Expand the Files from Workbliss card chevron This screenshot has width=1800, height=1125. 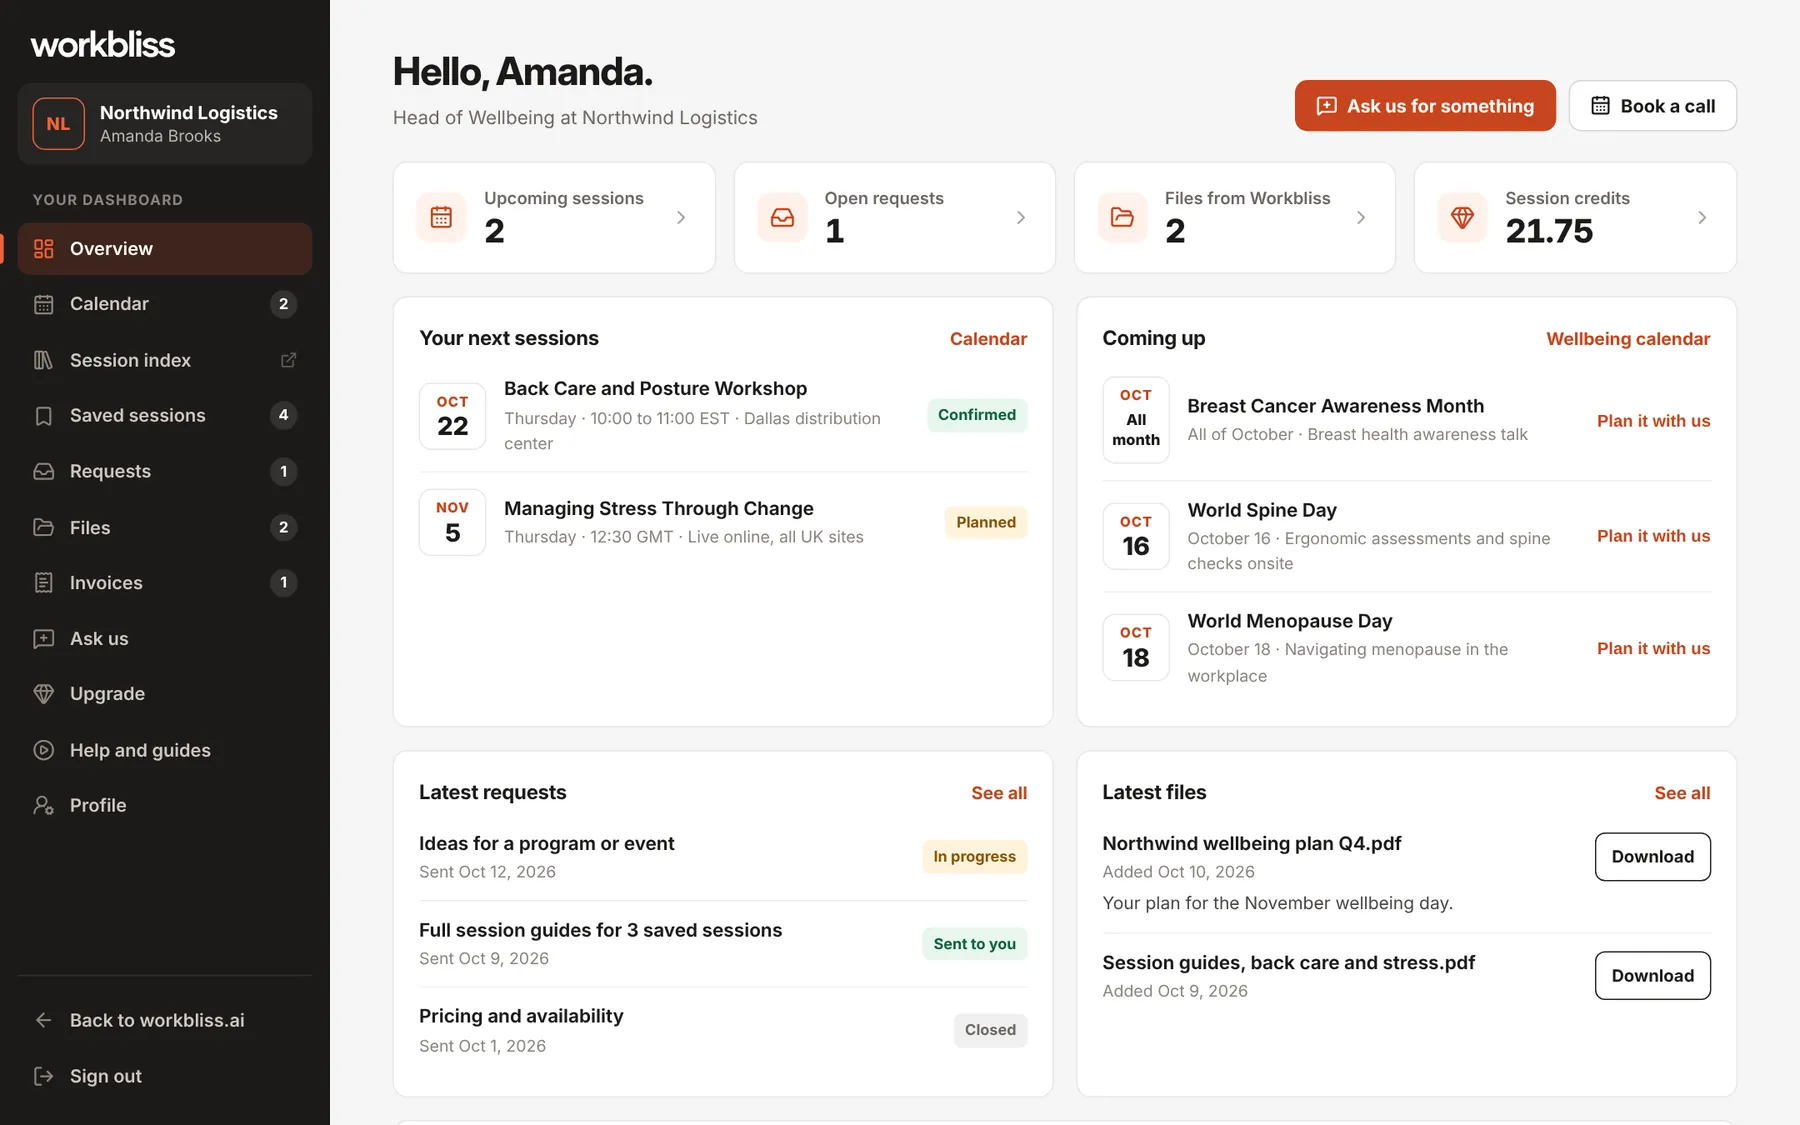coord(1361,217)
